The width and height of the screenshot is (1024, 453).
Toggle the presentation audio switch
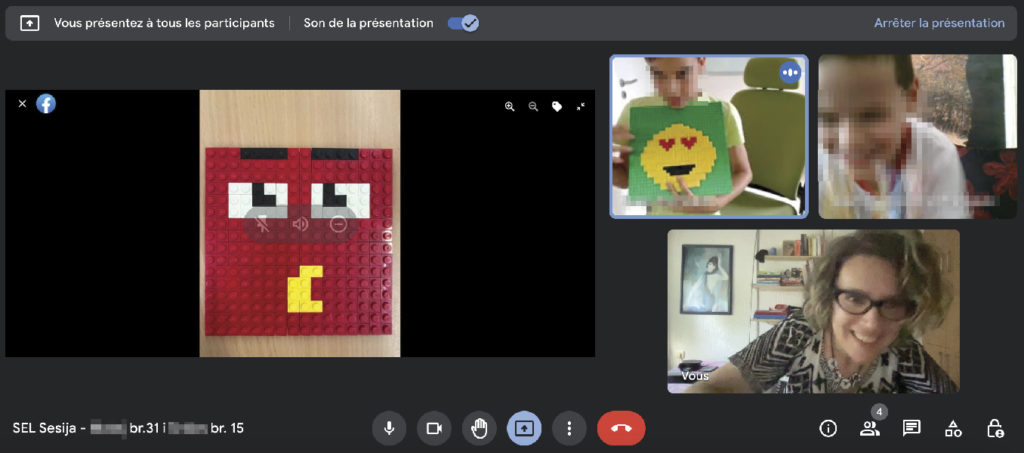point(462,23)
